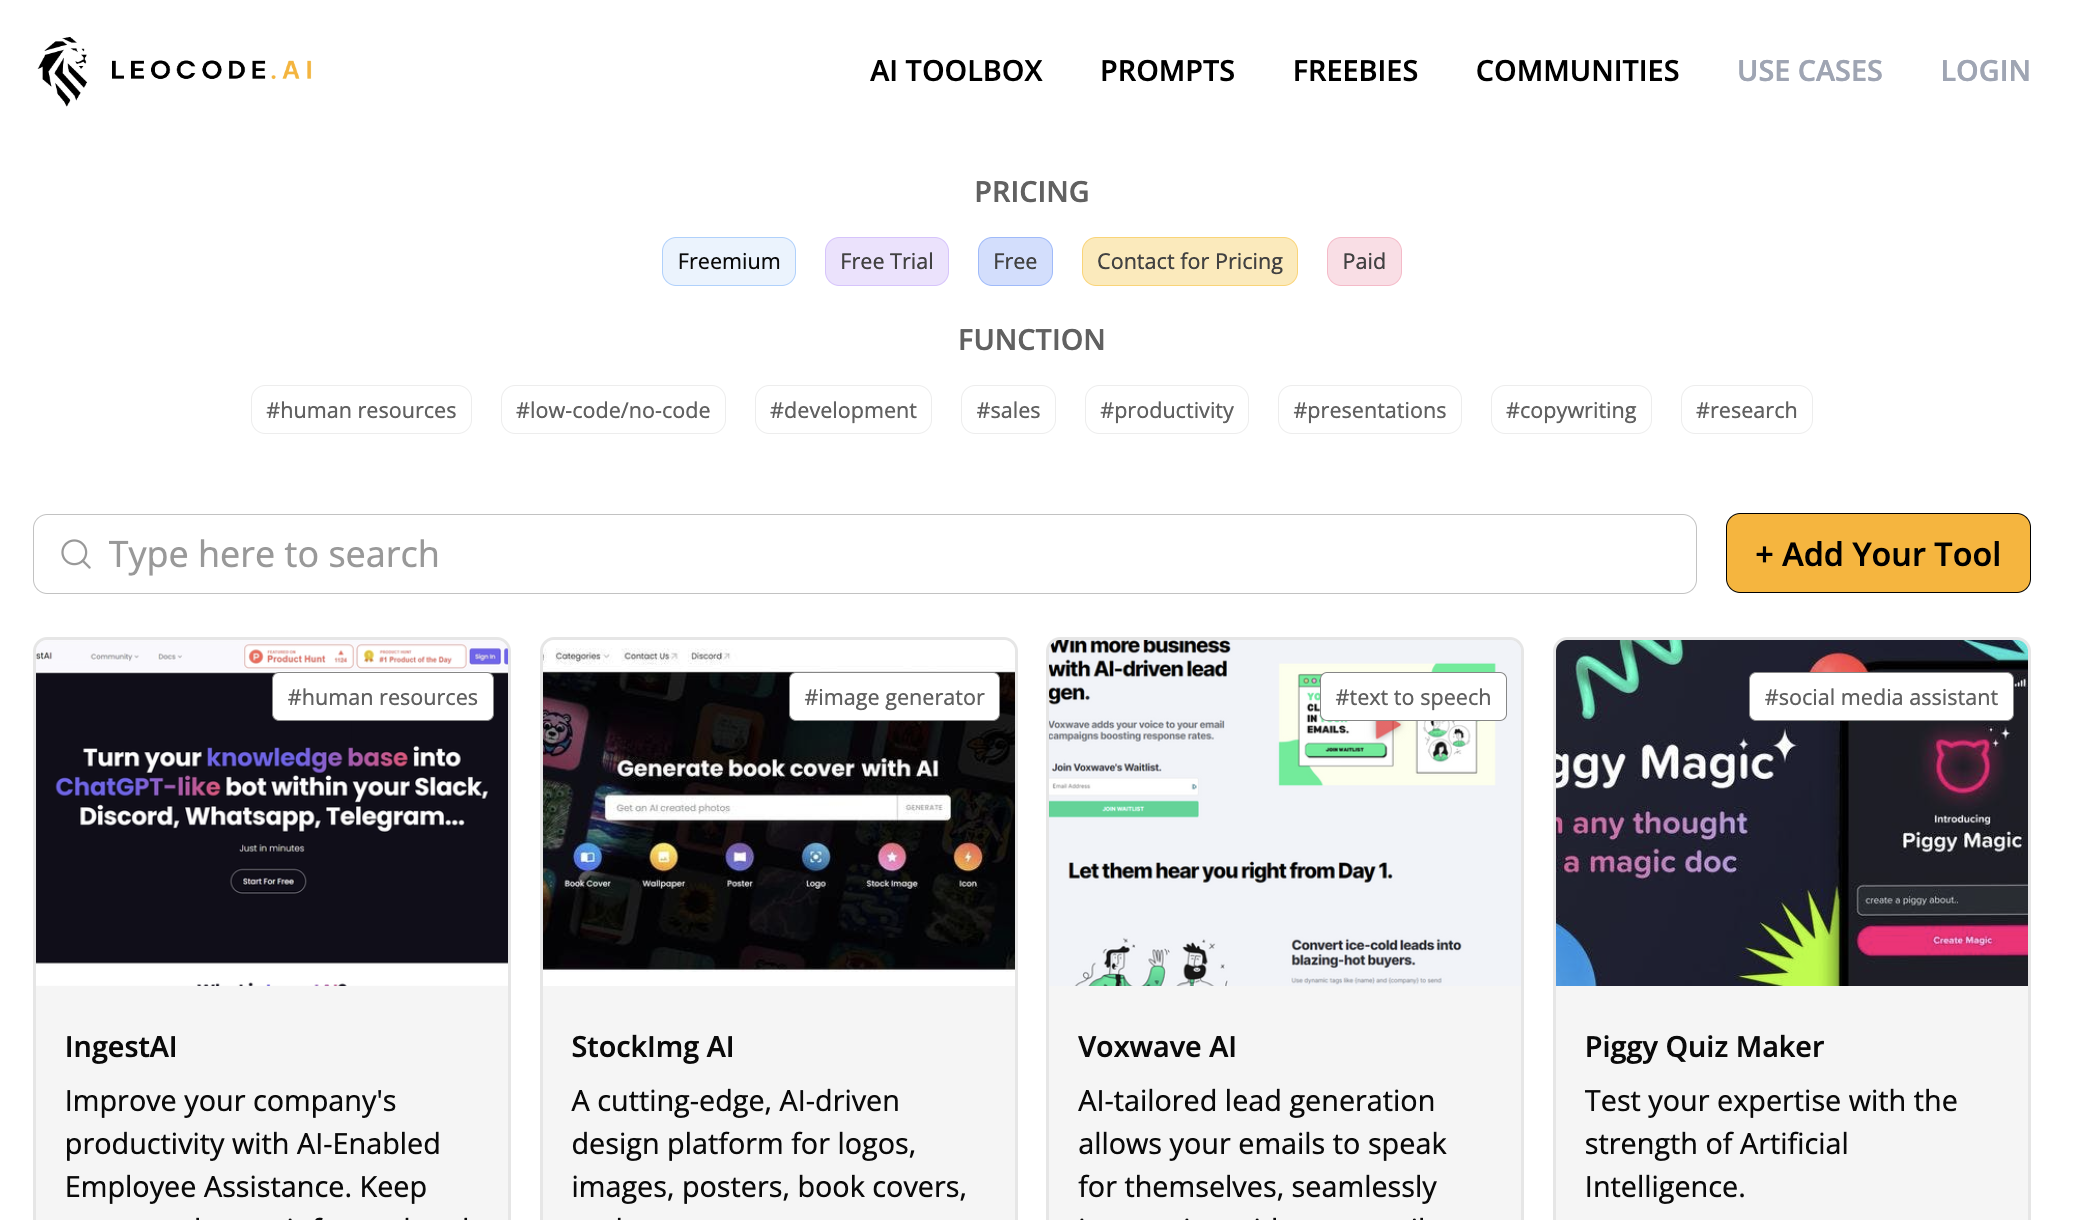Click the Leocode.AI lion logo

[64, 70]
